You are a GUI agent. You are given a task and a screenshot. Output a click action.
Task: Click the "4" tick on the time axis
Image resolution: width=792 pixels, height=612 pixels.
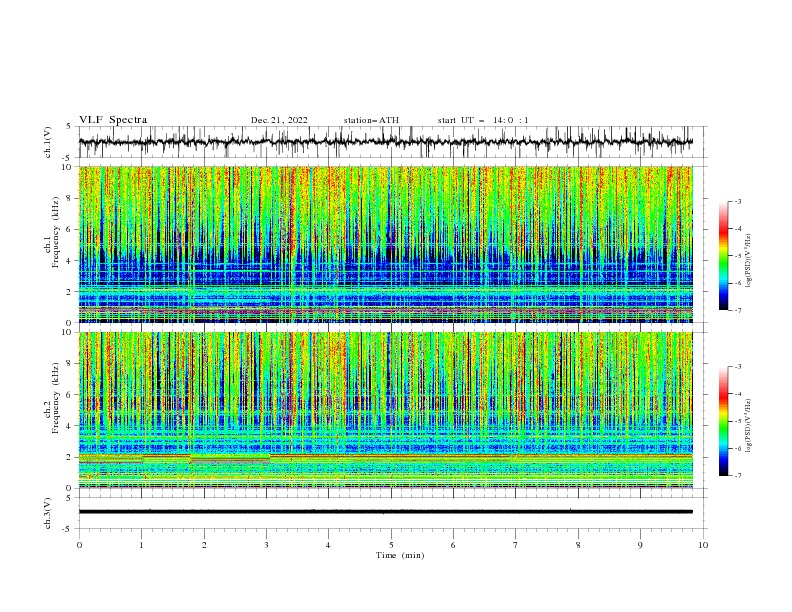pyautogui.click(x=328, y=545)
